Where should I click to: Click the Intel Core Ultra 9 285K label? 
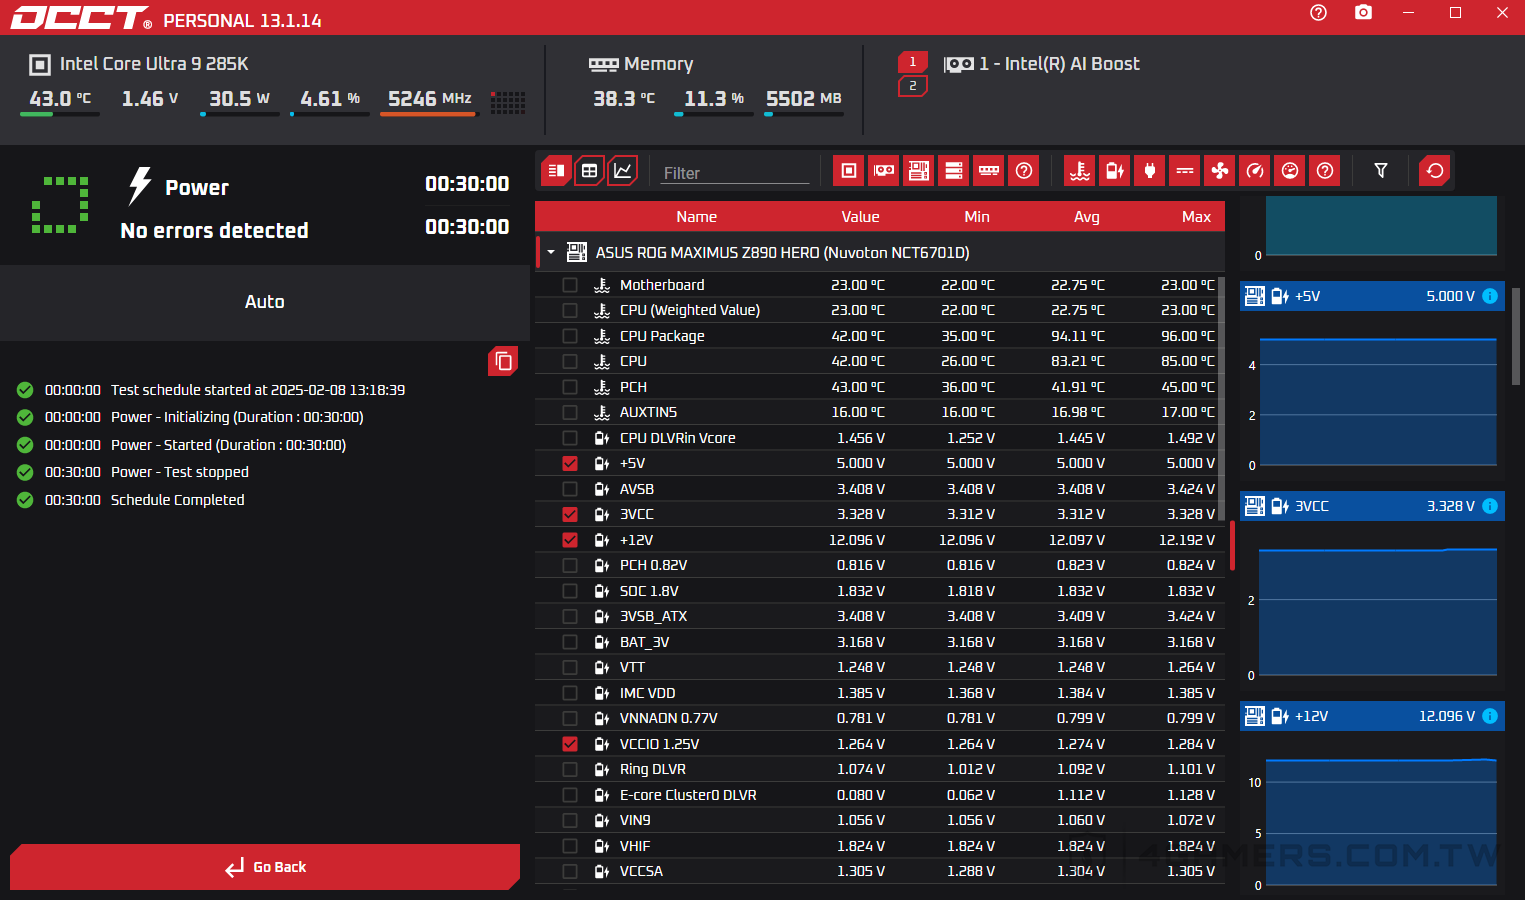click(x=154, y=64)
